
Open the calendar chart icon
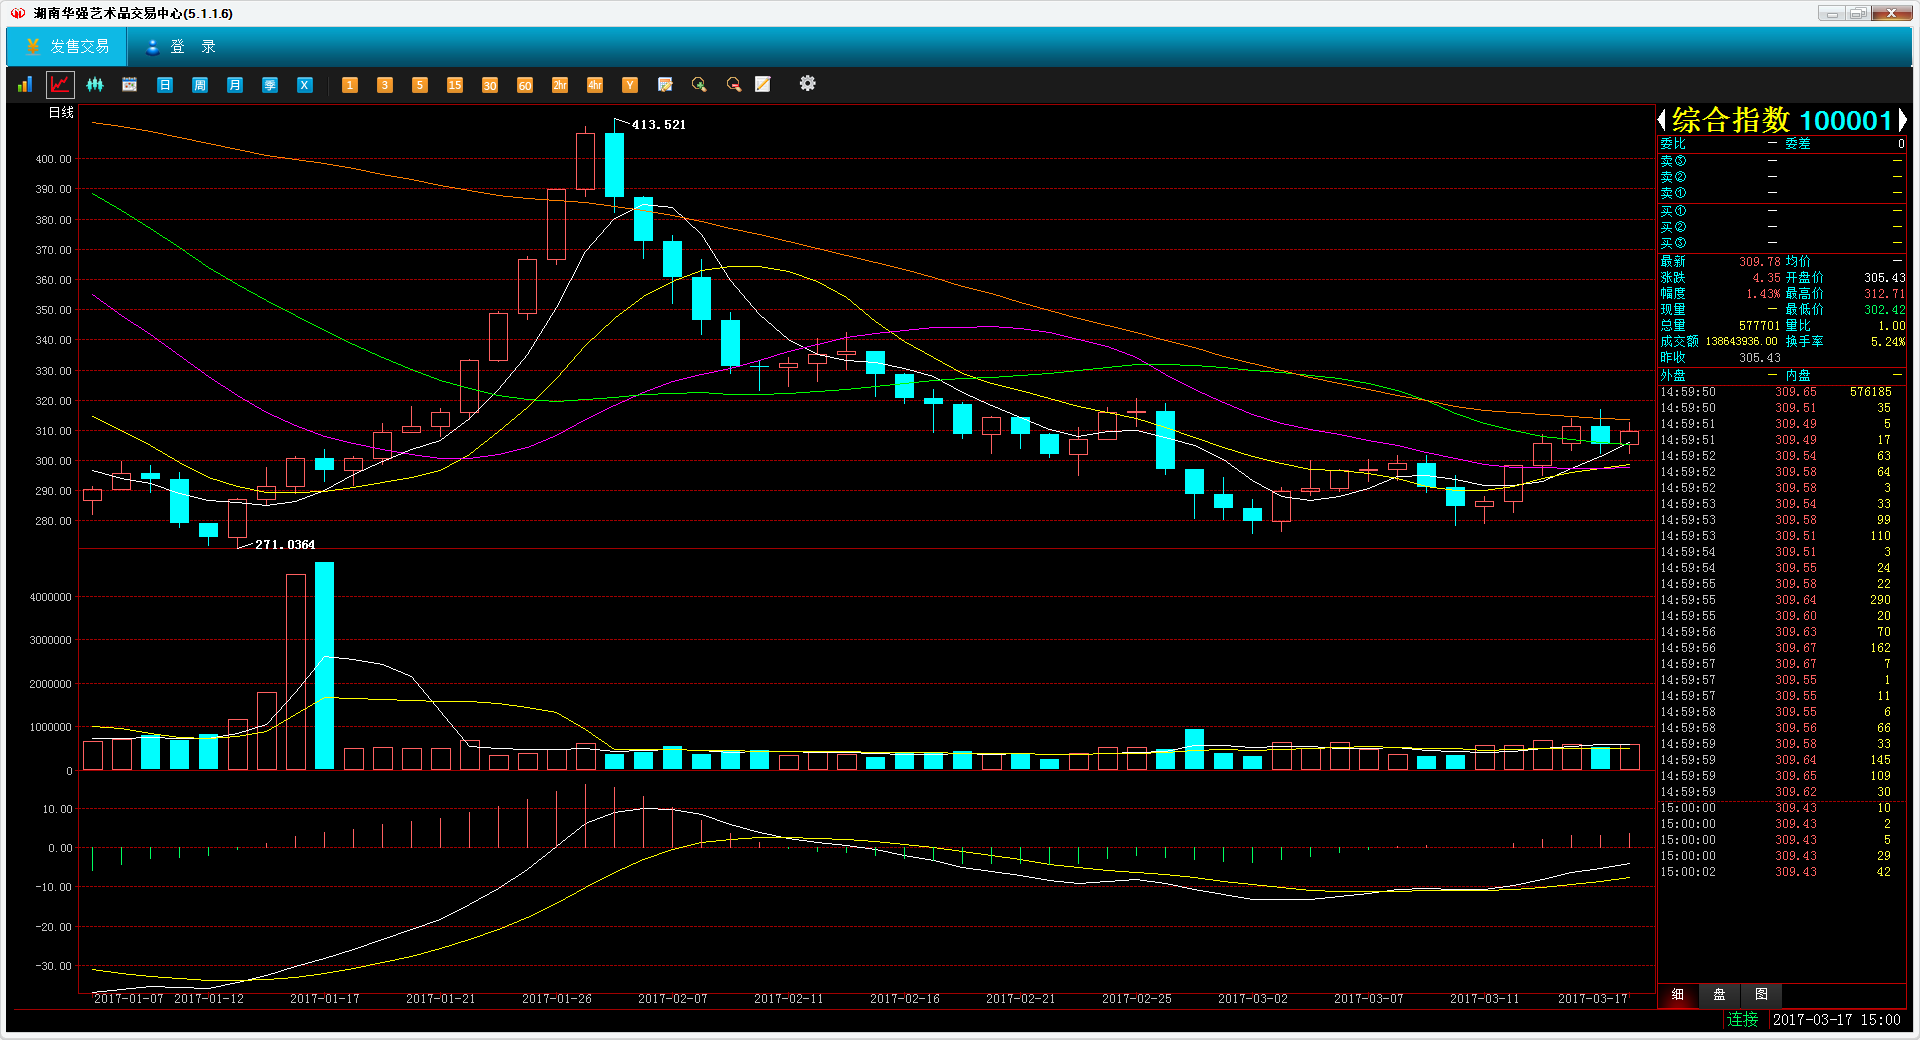[x=130, y=85]
